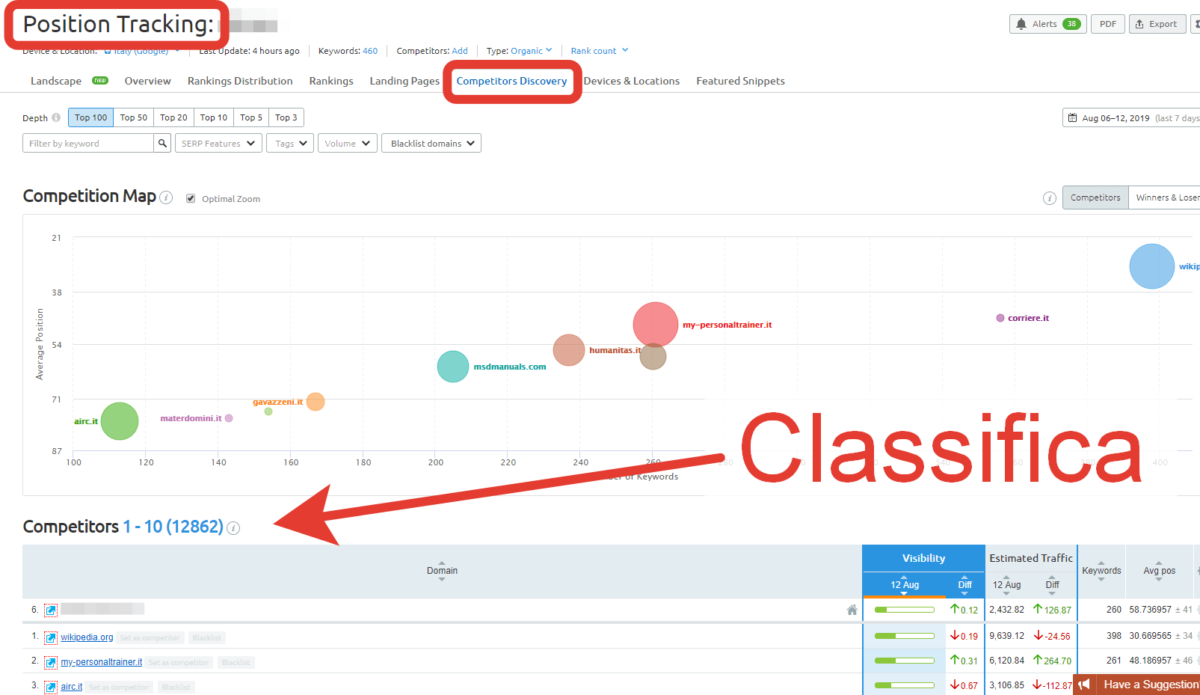This screenshot has width=1200, height=695.
Task: Sort Estimated Traffic by Diff column
Action: [x=1051, y=585]
